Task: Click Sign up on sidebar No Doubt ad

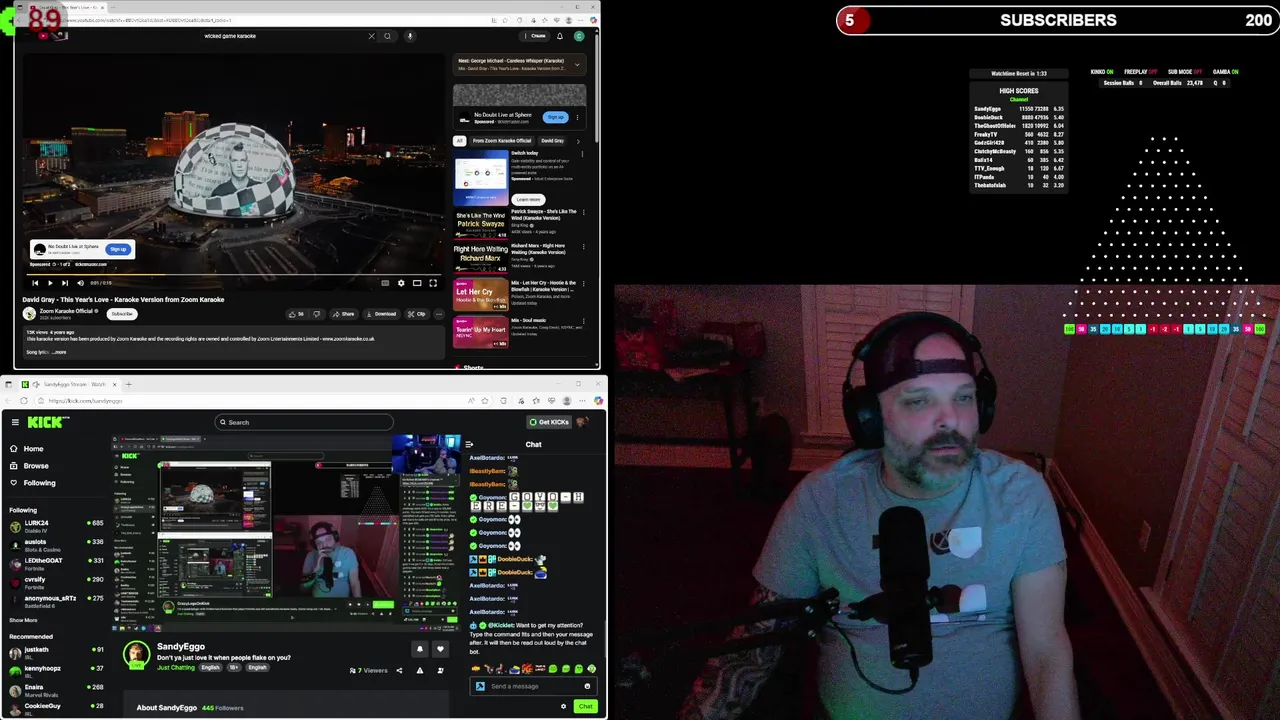Action: click(555, 118)
